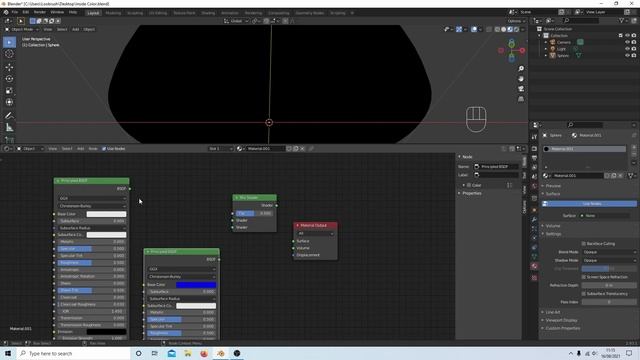The image size is (640, 360).
Task: Toggle Use Nodes checkbox in node editor header
Action: (104, 149)
